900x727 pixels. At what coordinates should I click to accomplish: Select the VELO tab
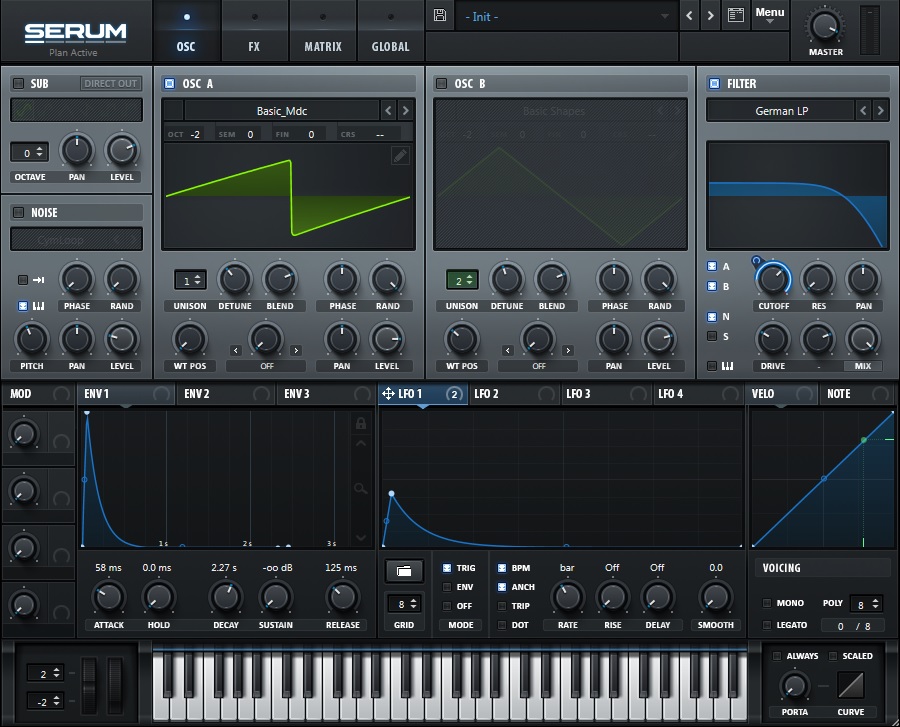pos(781,394)
